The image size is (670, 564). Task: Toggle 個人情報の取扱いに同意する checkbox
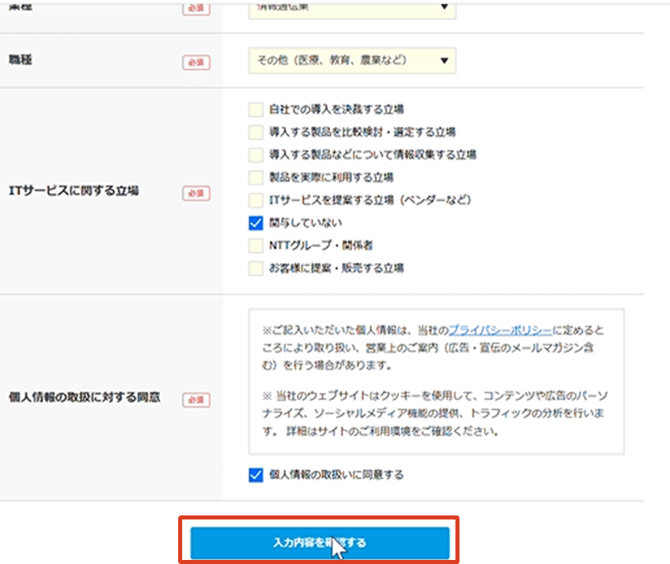(256, 474)
